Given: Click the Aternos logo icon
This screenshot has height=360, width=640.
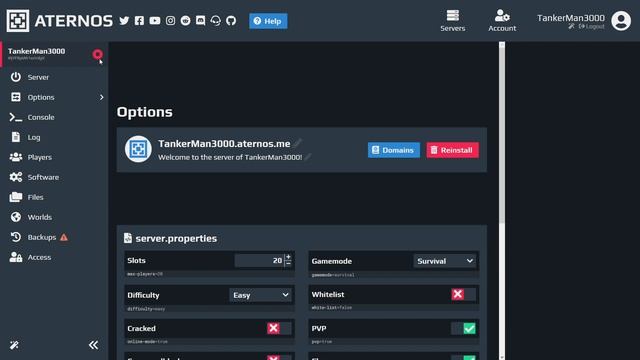Looking at the screenshot, I should click(18, 20).
